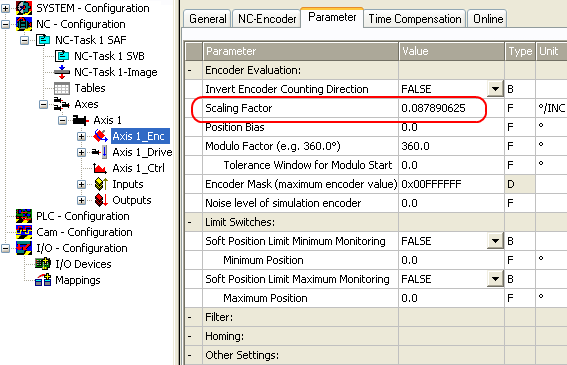Click the NC-Task 1 SAF icon
Viewport: 567px width, 365px height.
tap(43, 40)
